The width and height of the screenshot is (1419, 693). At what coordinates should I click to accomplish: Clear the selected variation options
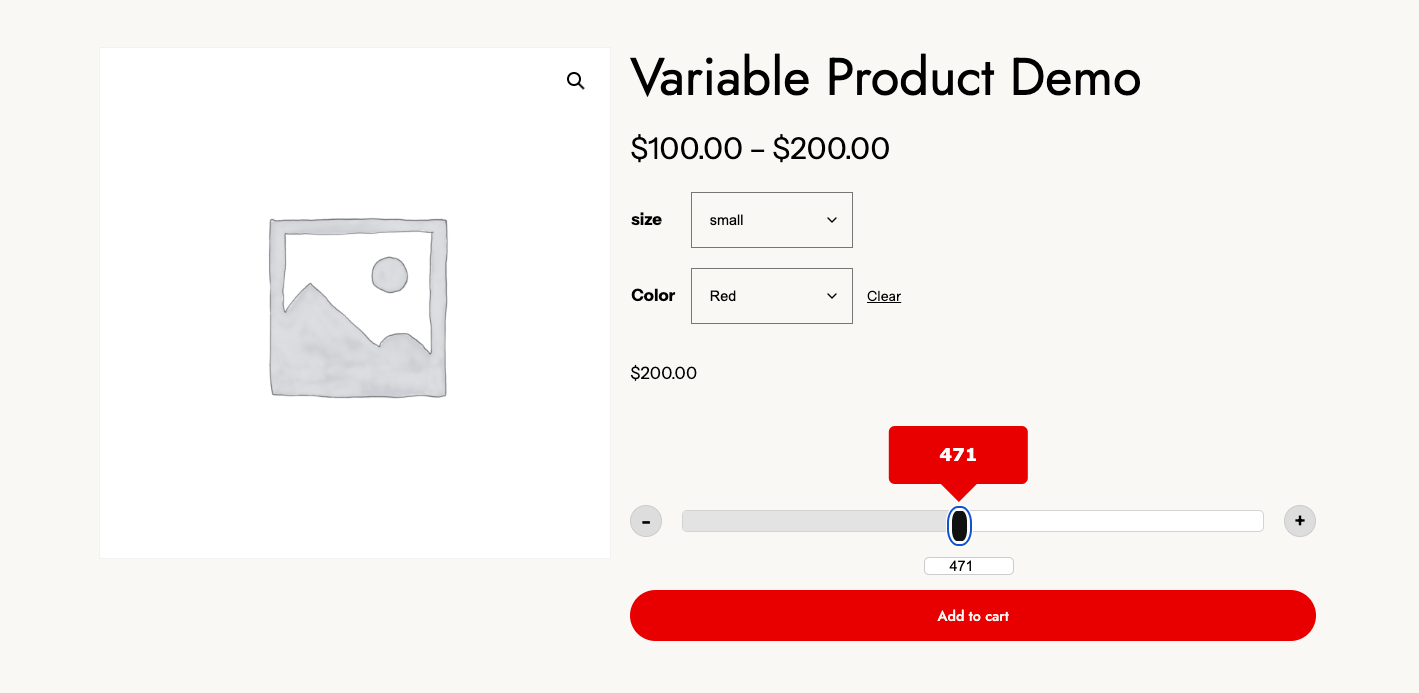click(884, 296)
